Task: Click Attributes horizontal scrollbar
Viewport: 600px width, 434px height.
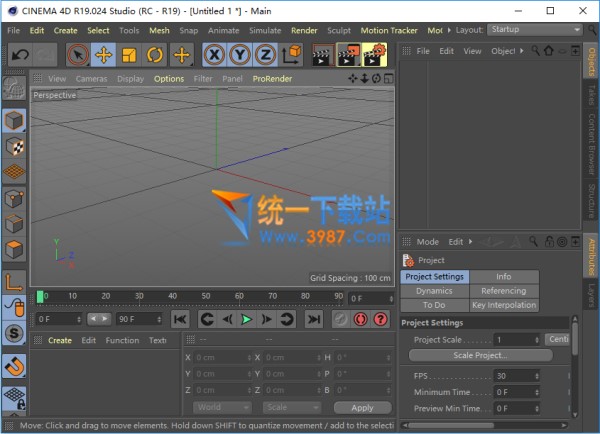Action: [451, 425]
